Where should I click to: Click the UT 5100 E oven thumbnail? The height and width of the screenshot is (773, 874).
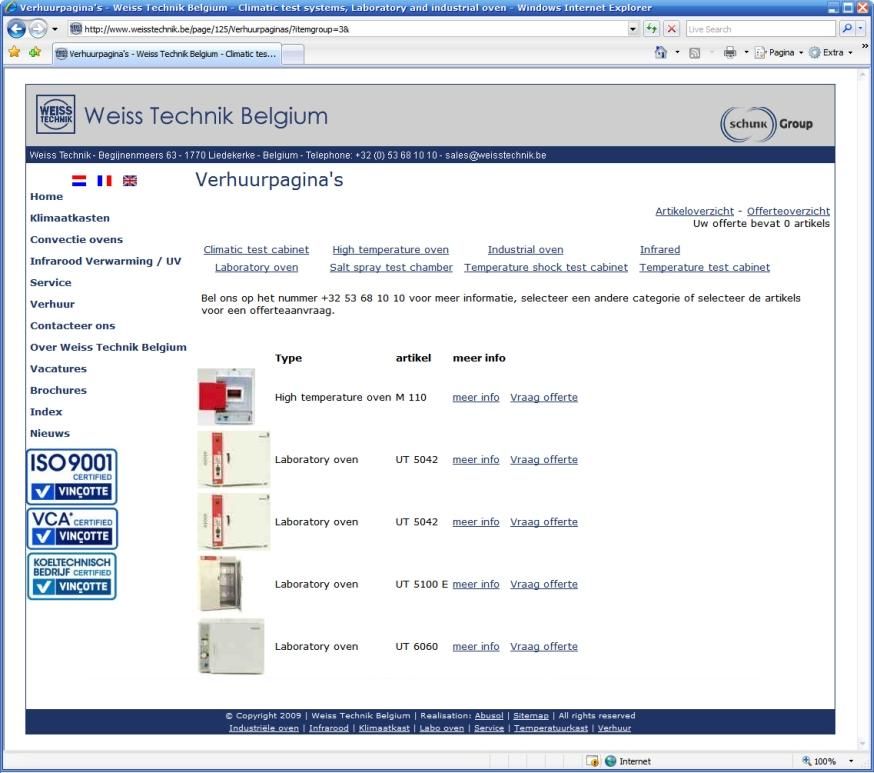click(x=221, y=584)
